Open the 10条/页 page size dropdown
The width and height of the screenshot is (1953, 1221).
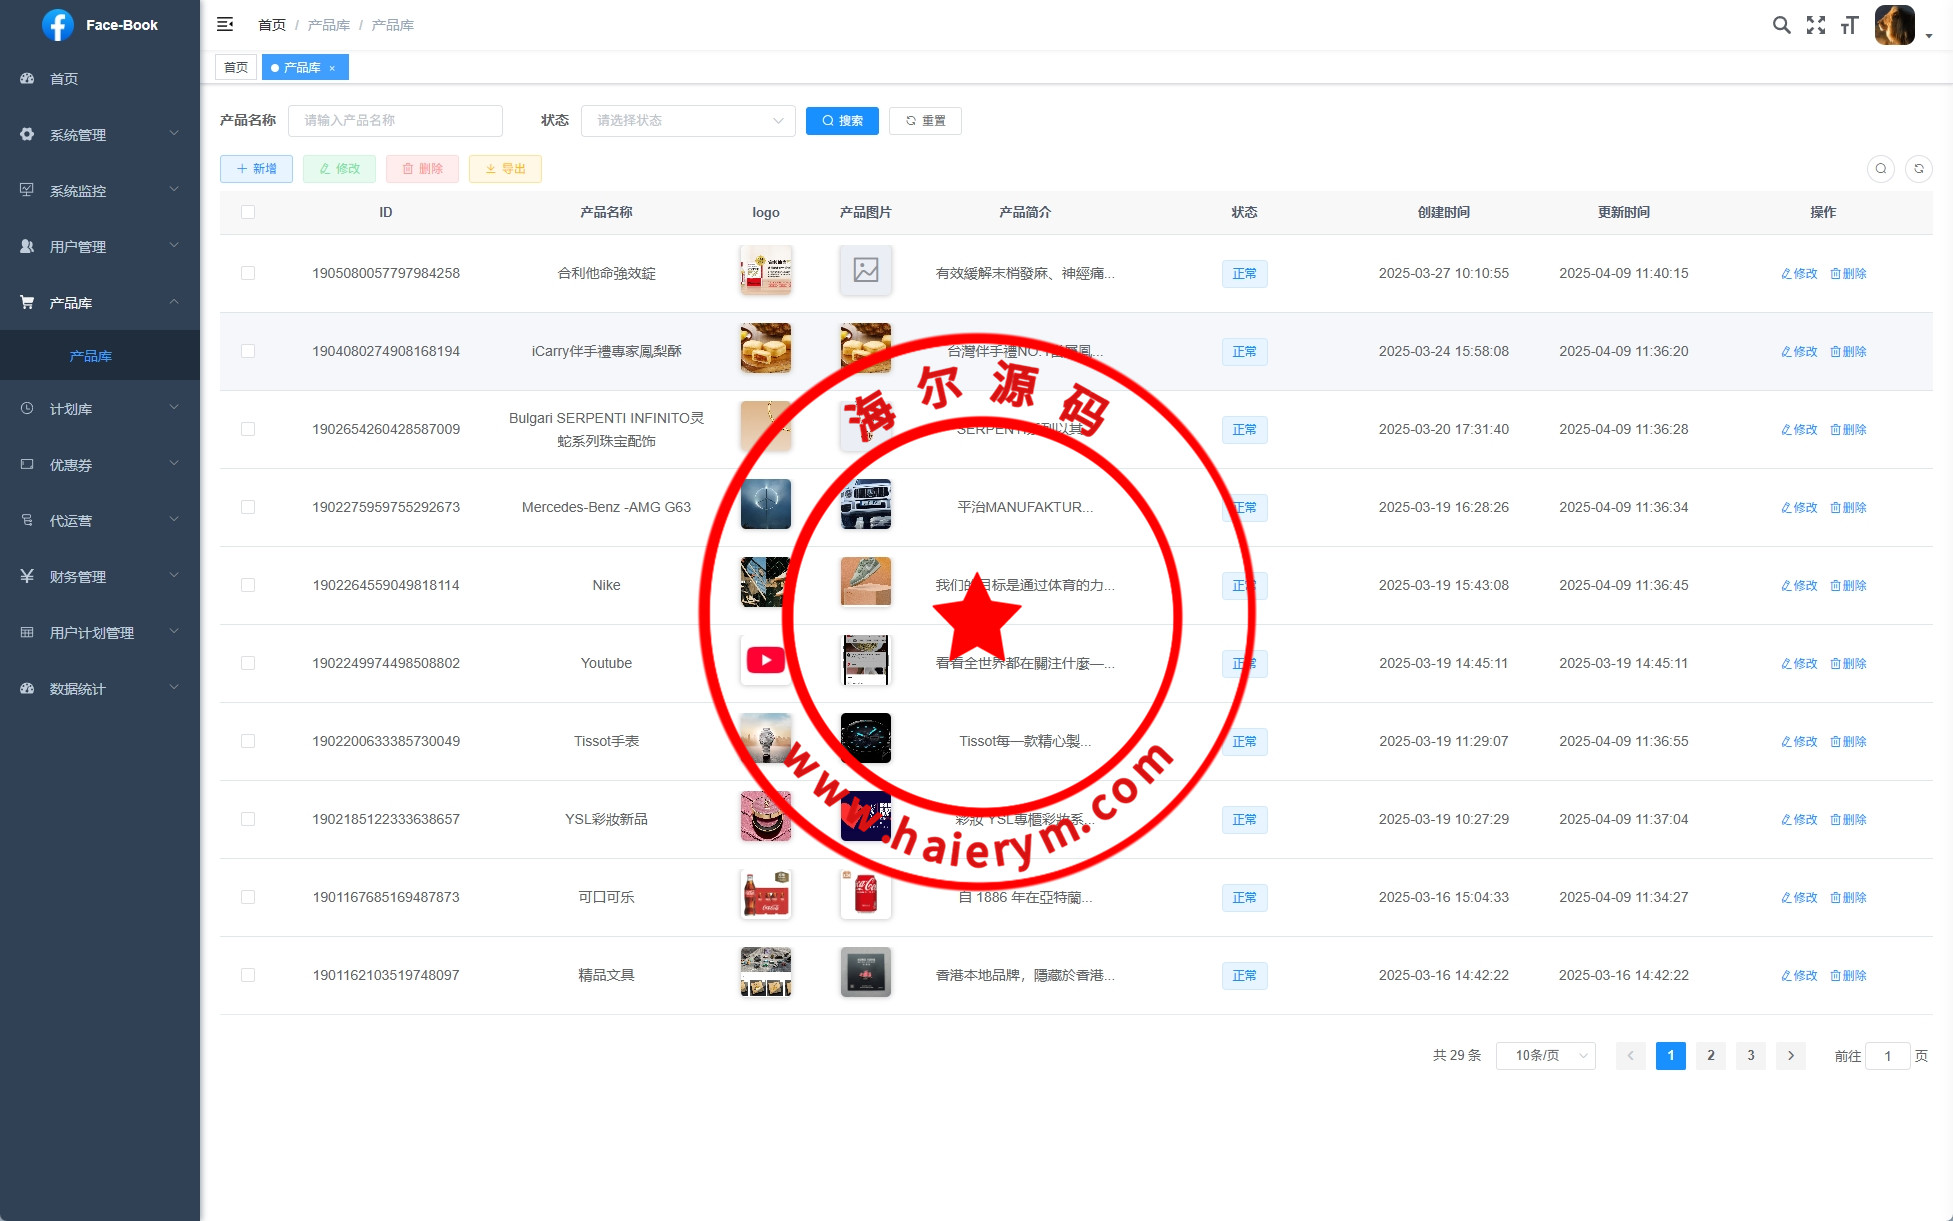click(x=1545, y=1056)
